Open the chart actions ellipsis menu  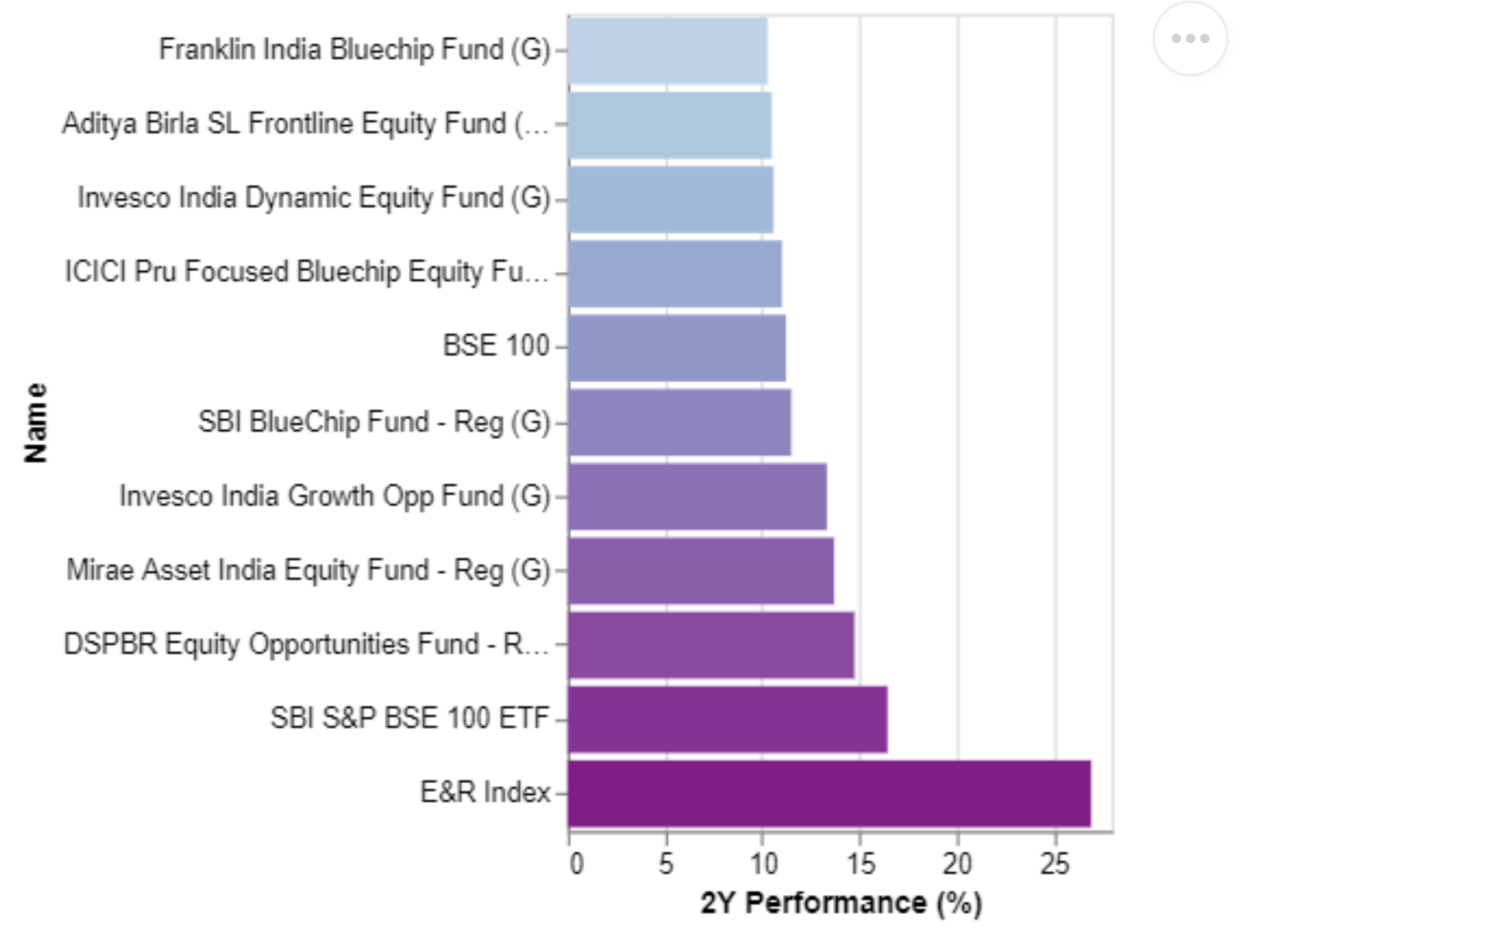[1189, 39]
